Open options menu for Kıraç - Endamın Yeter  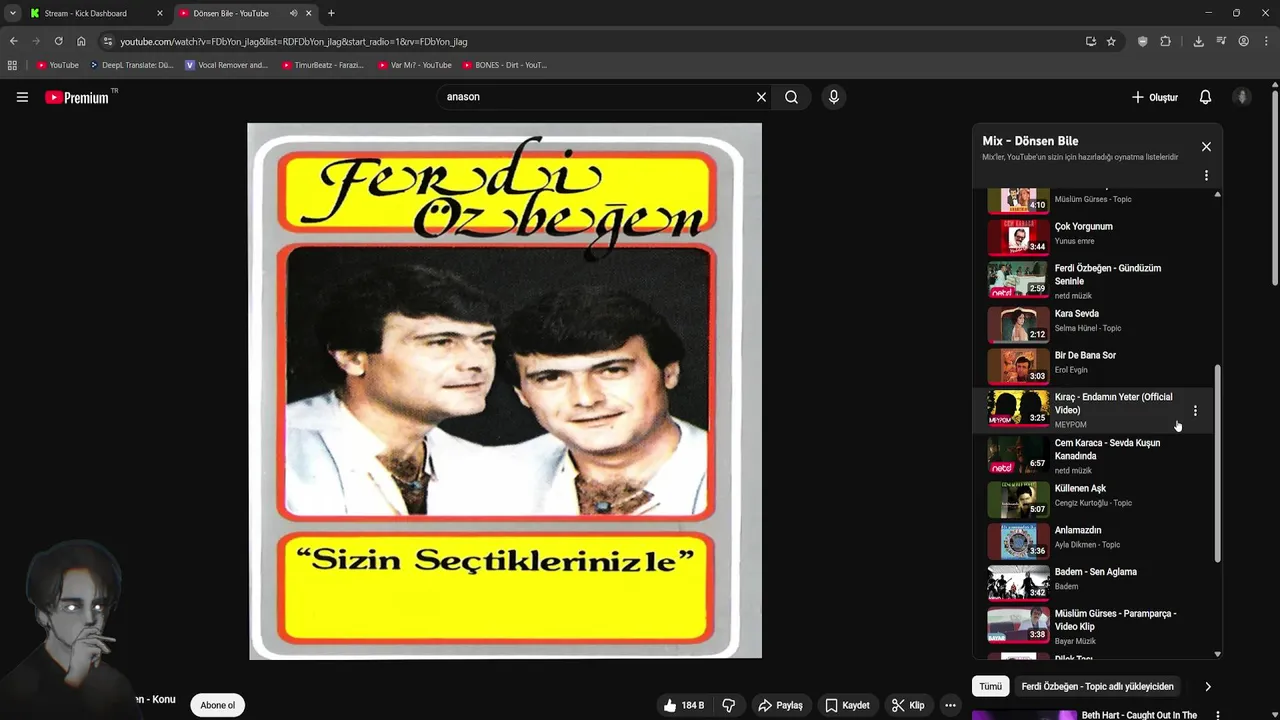point(1195,410)
